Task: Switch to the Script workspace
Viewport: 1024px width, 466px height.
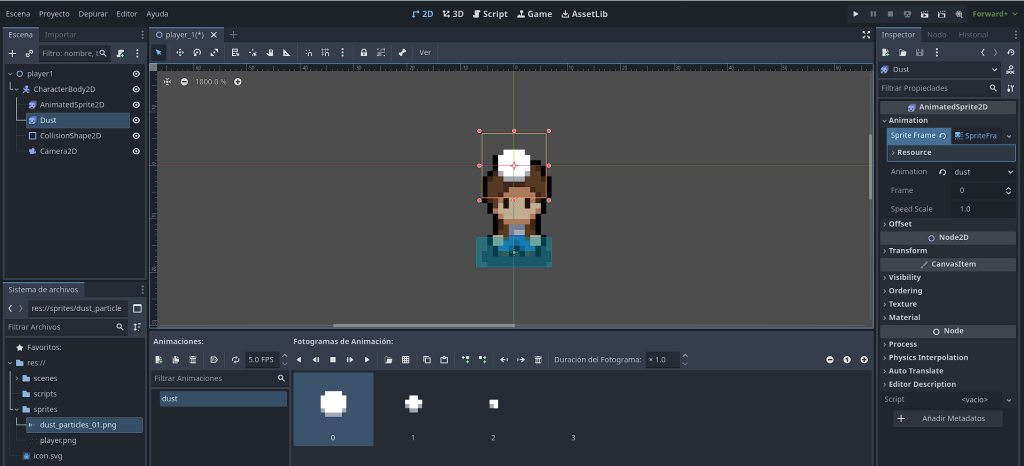Action: (490, 14)
